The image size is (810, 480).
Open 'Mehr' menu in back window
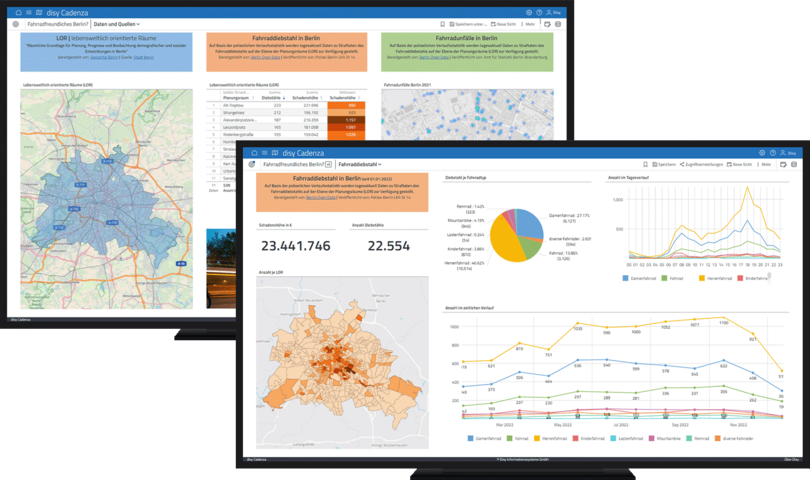(528, 24)
